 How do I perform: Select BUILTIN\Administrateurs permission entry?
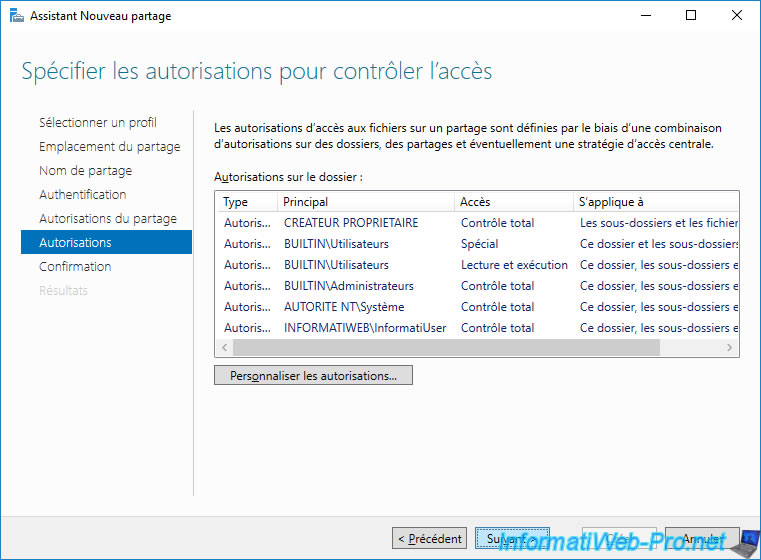point(348,286)
